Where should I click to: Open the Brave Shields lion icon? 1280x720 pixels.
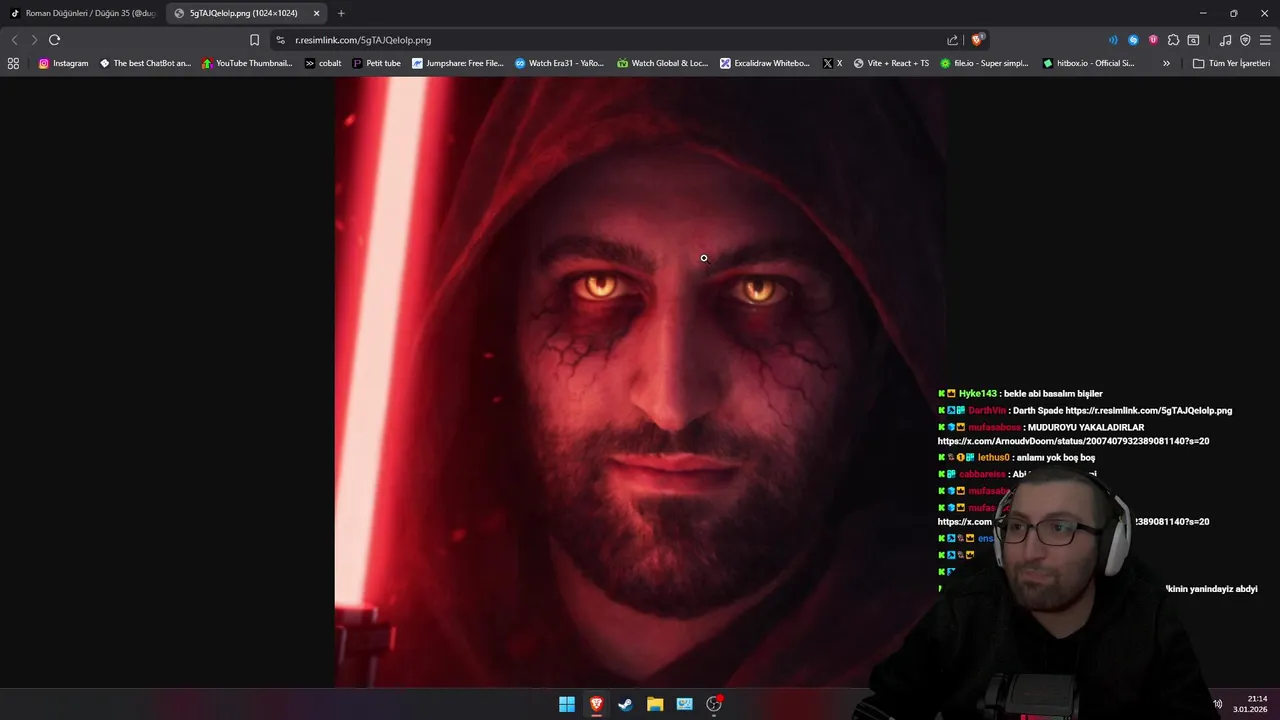coord(977,40)
